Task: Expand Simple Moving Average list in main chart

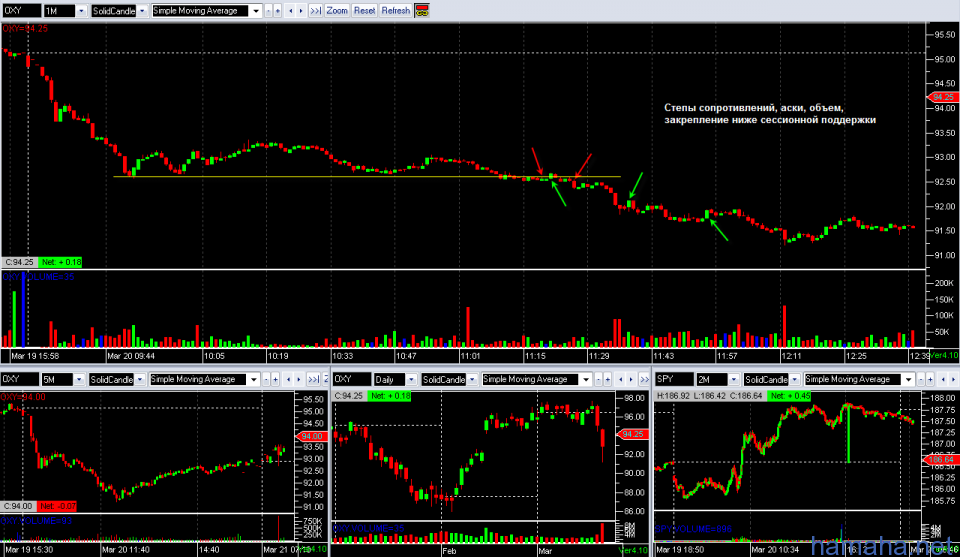Action: pos(256,11)
